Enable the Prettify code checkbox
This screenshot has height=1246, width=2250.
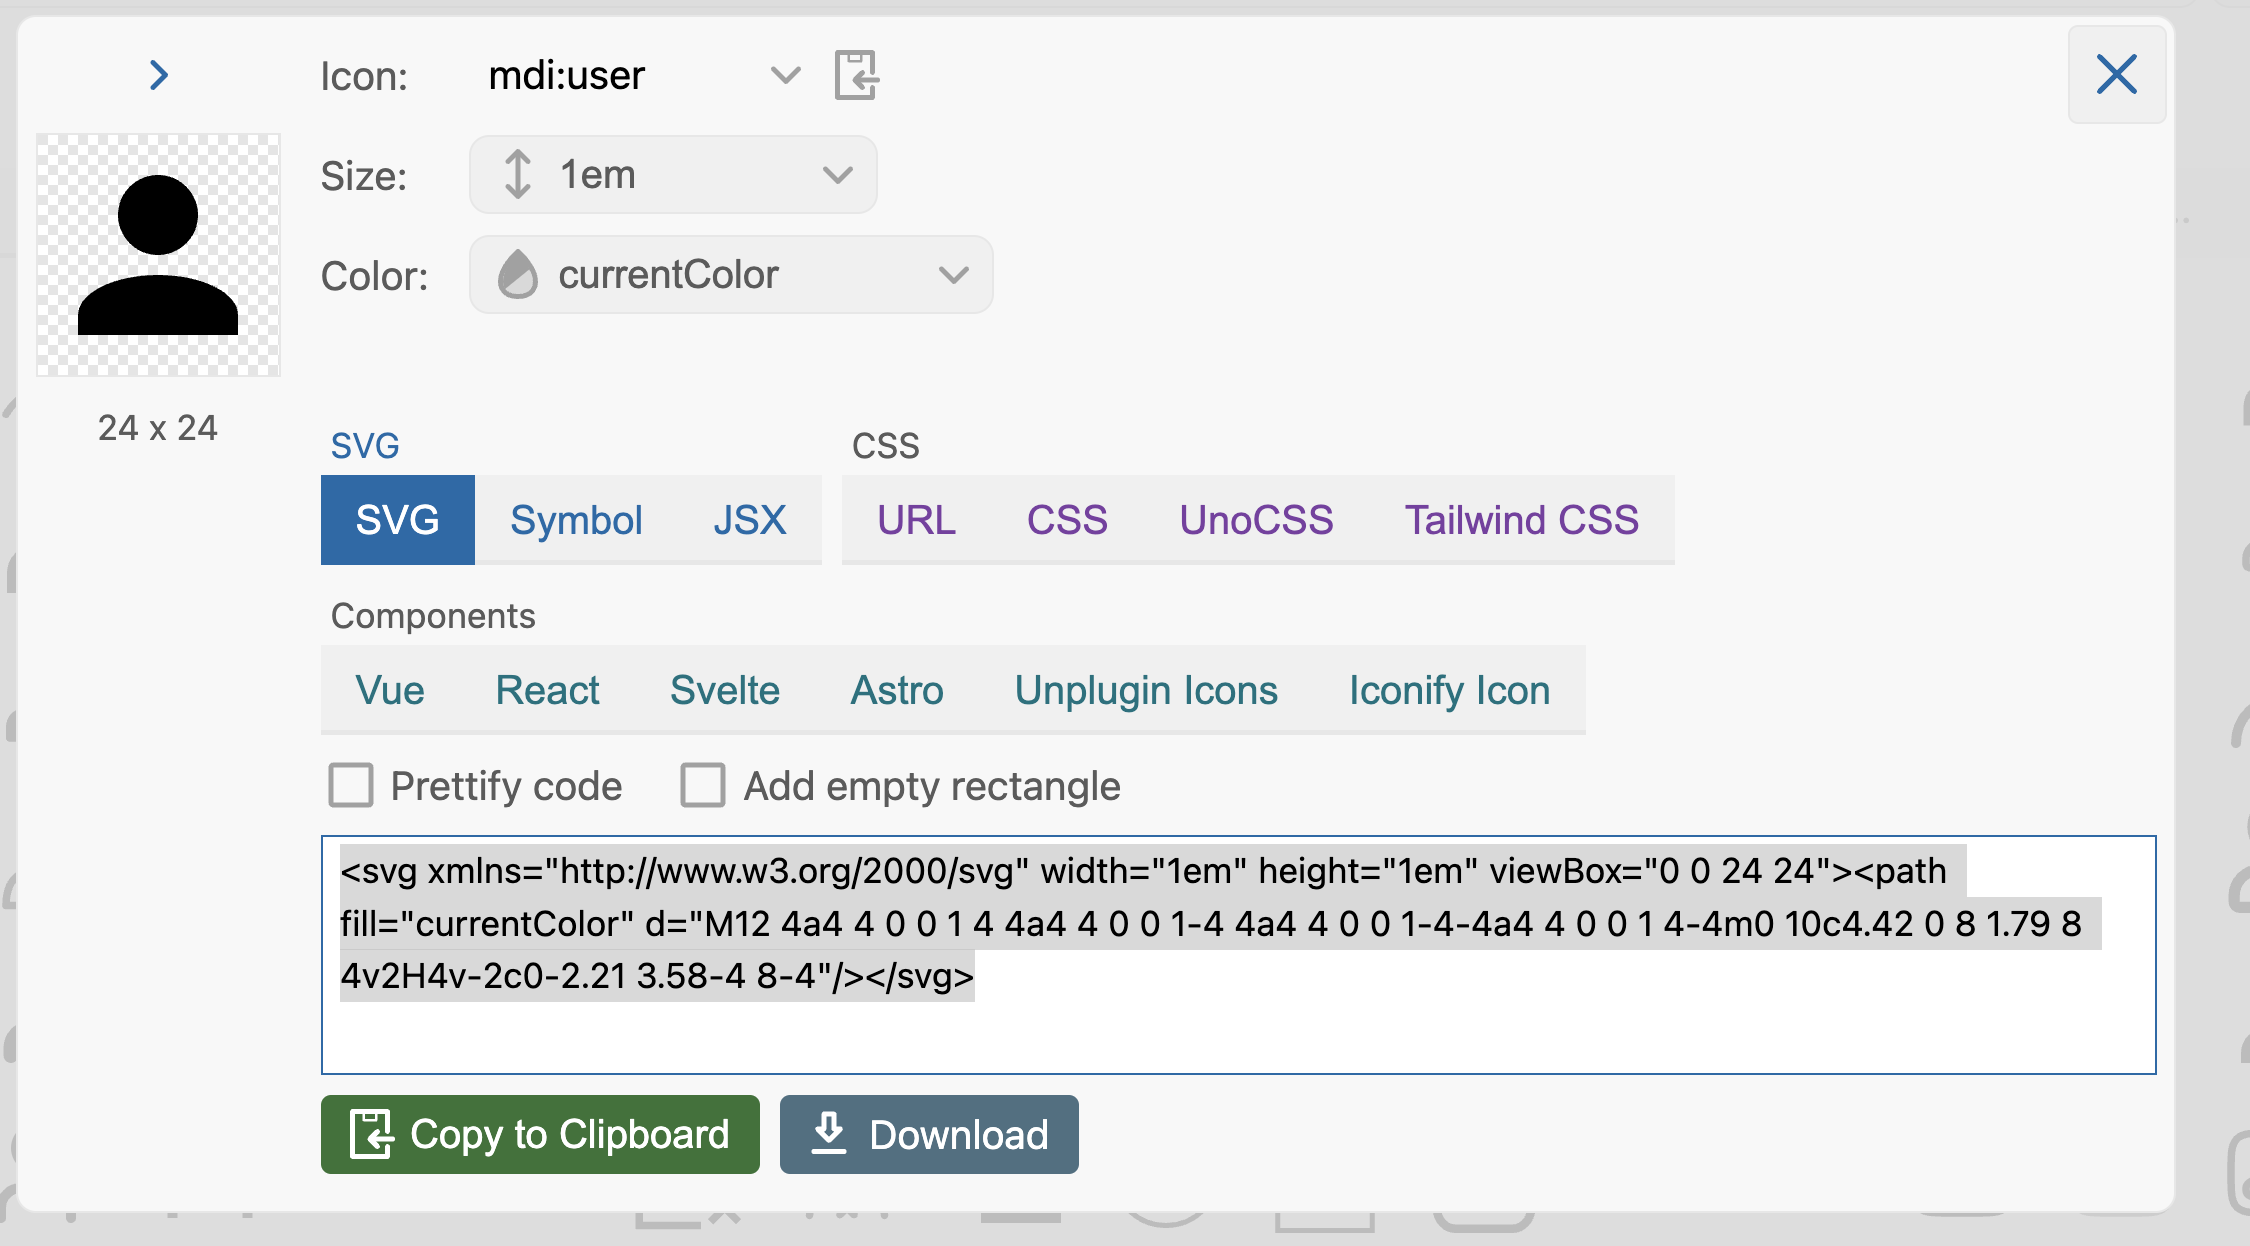351,786
